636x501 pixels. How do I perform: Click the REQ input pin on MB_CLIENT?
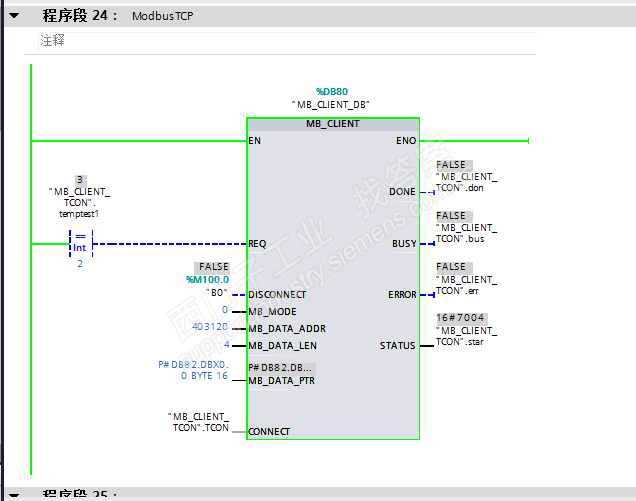click(257, 244)
